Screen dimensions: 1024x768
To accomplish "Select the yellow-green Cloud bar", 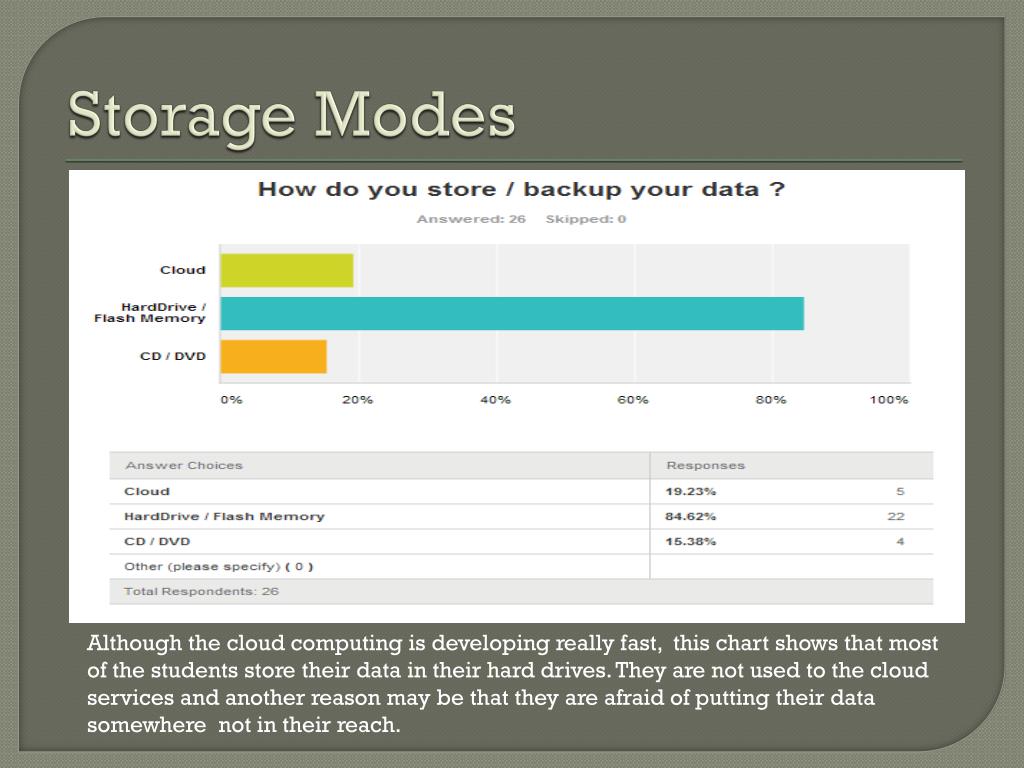I will pyautogui.click(x=287, y=270).
